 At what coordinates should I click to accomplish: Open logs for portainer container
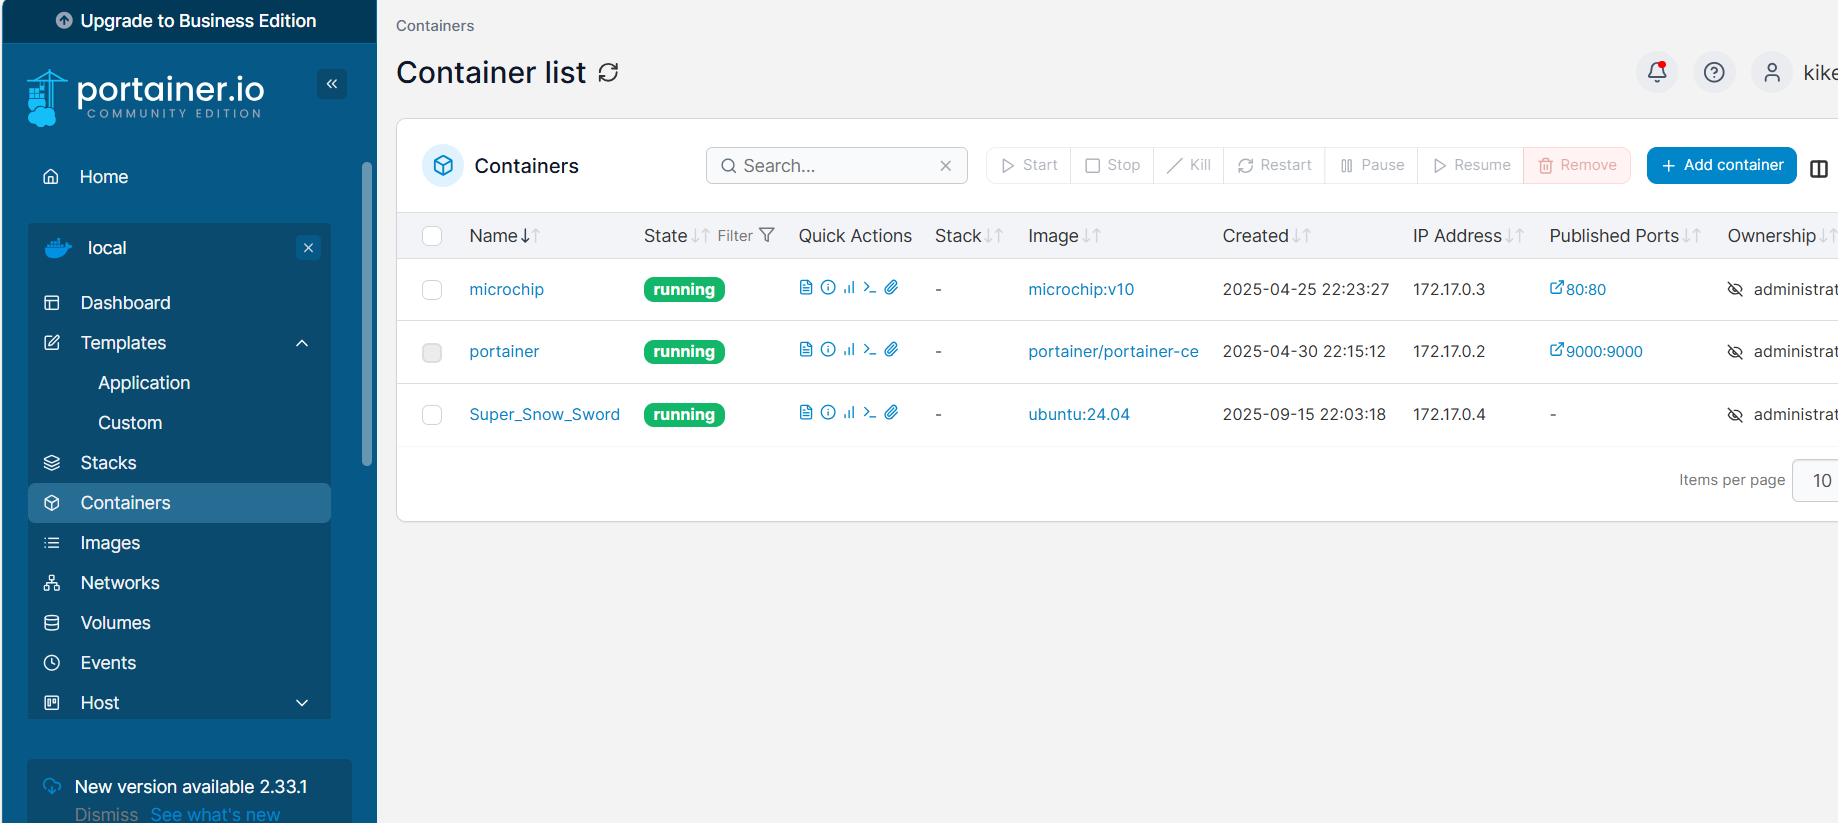click(806, 350)
